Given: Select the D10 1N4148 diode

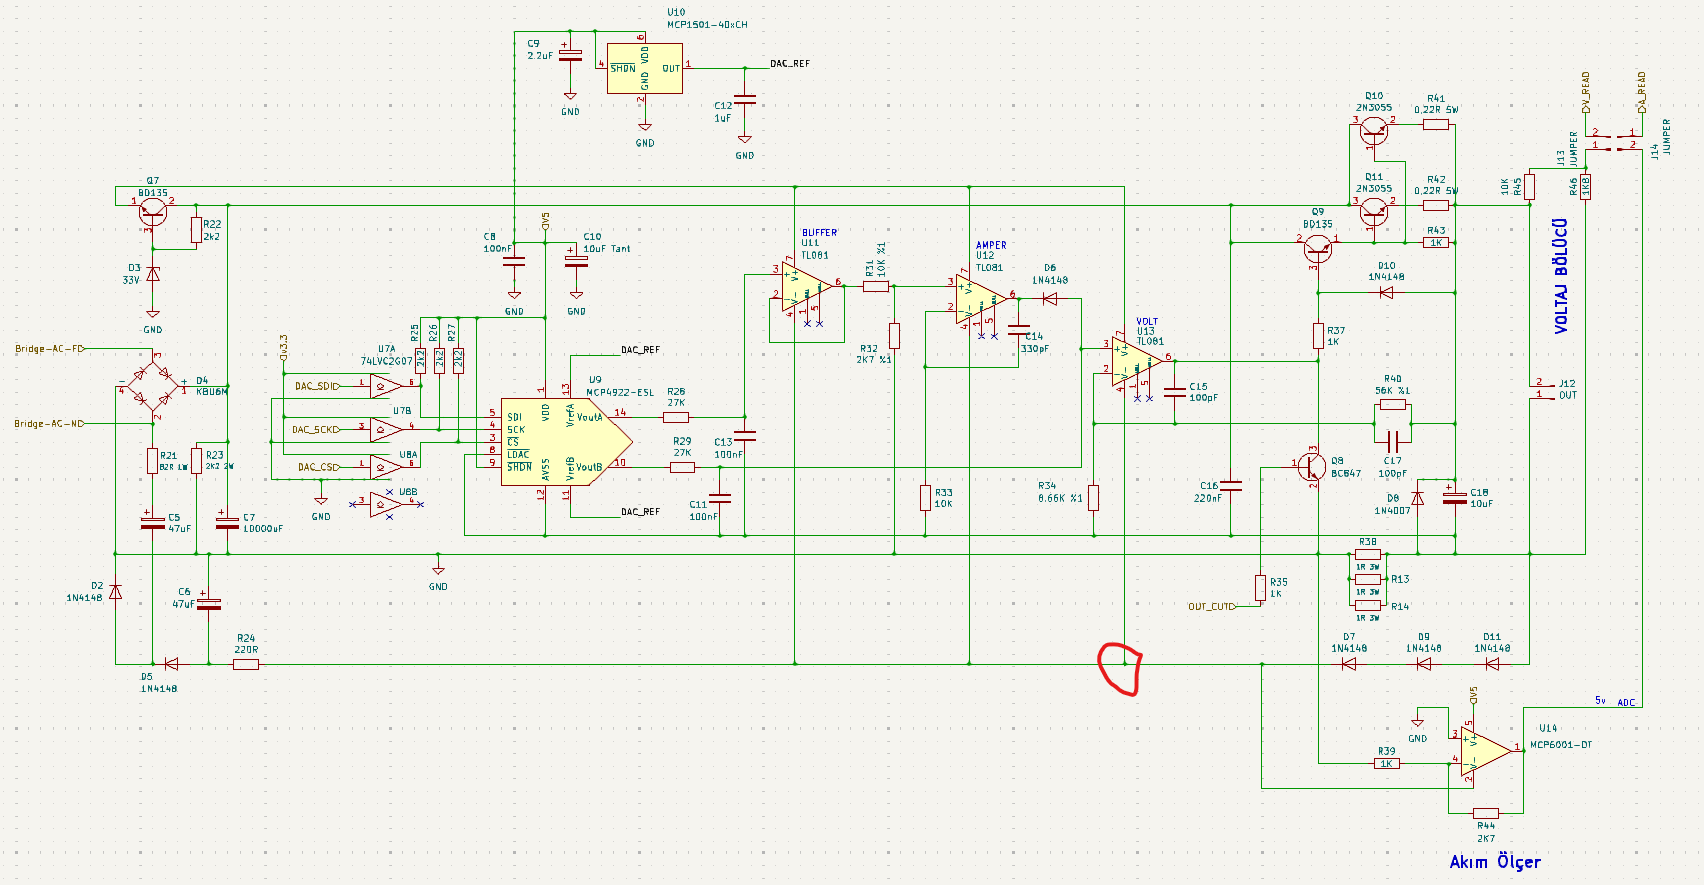Looking at the screenshot, I should point(1386,293).
